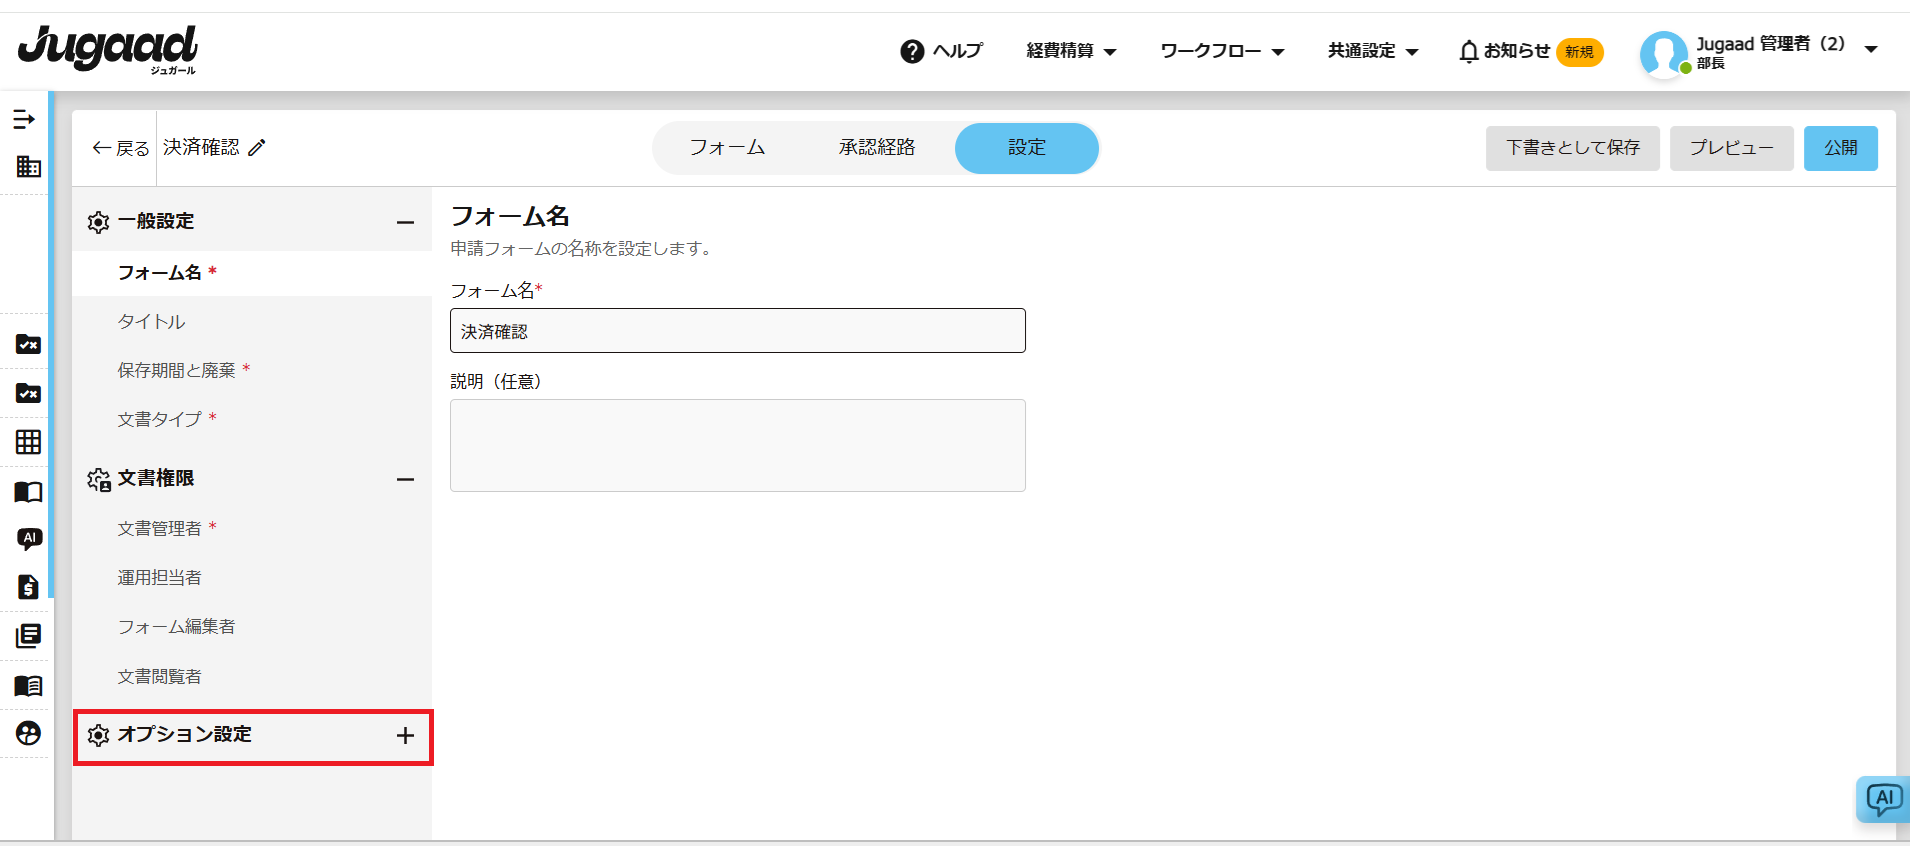
Task: Open the 経費精算 dropdown menu
Action: coord(1070,51)
